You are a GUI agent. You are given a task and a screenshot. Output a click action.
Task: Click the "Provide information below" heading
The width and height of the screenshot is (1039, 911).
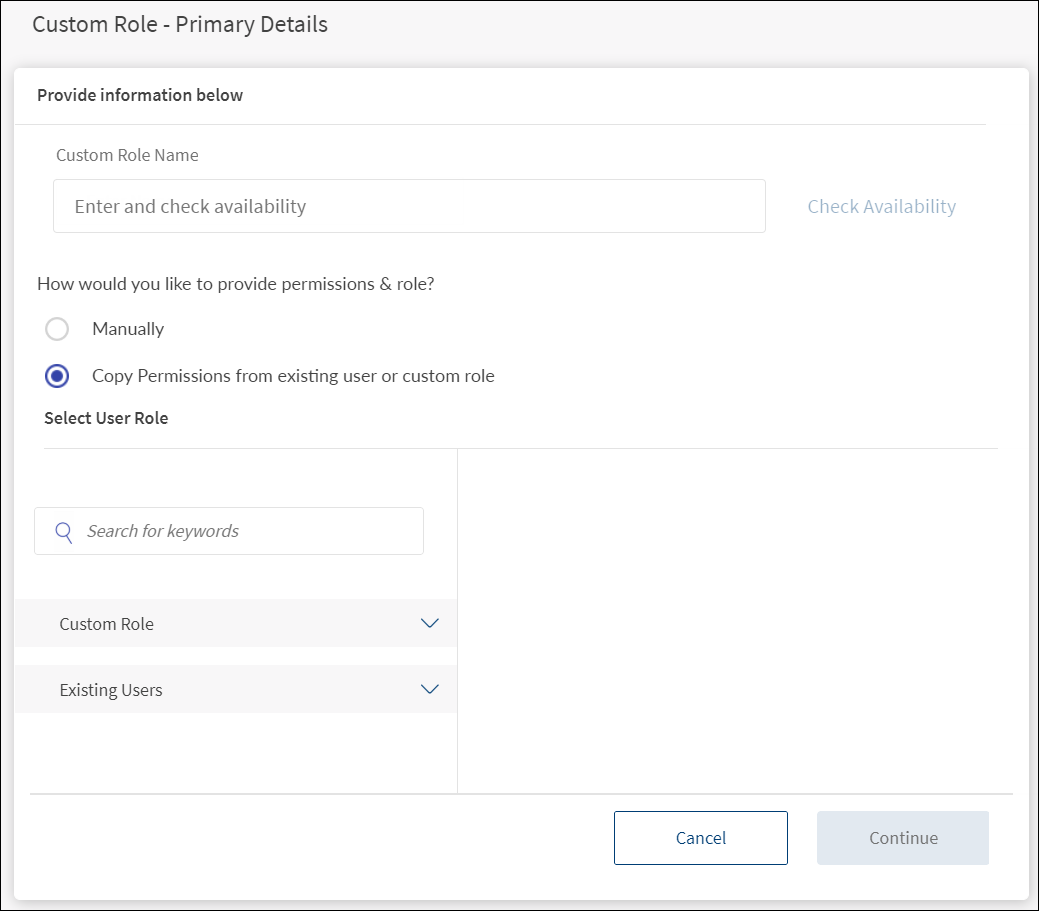(x=140, y=95)
